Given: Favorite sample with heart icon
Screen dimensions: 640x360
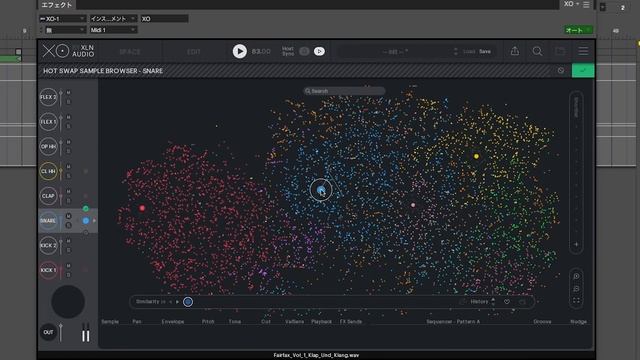Looking at the screenshot, I should pyautogui.click(x=507, y=302).
